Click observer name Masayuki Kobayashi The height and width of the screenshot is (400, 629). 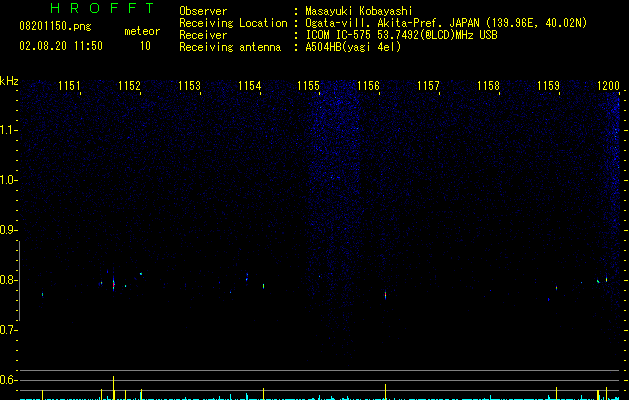coord(359,11)
